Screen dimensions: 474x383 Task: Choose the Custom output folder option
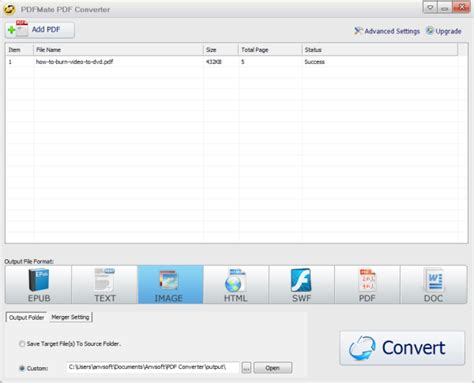pyautogui.click(x=33, y=368)
